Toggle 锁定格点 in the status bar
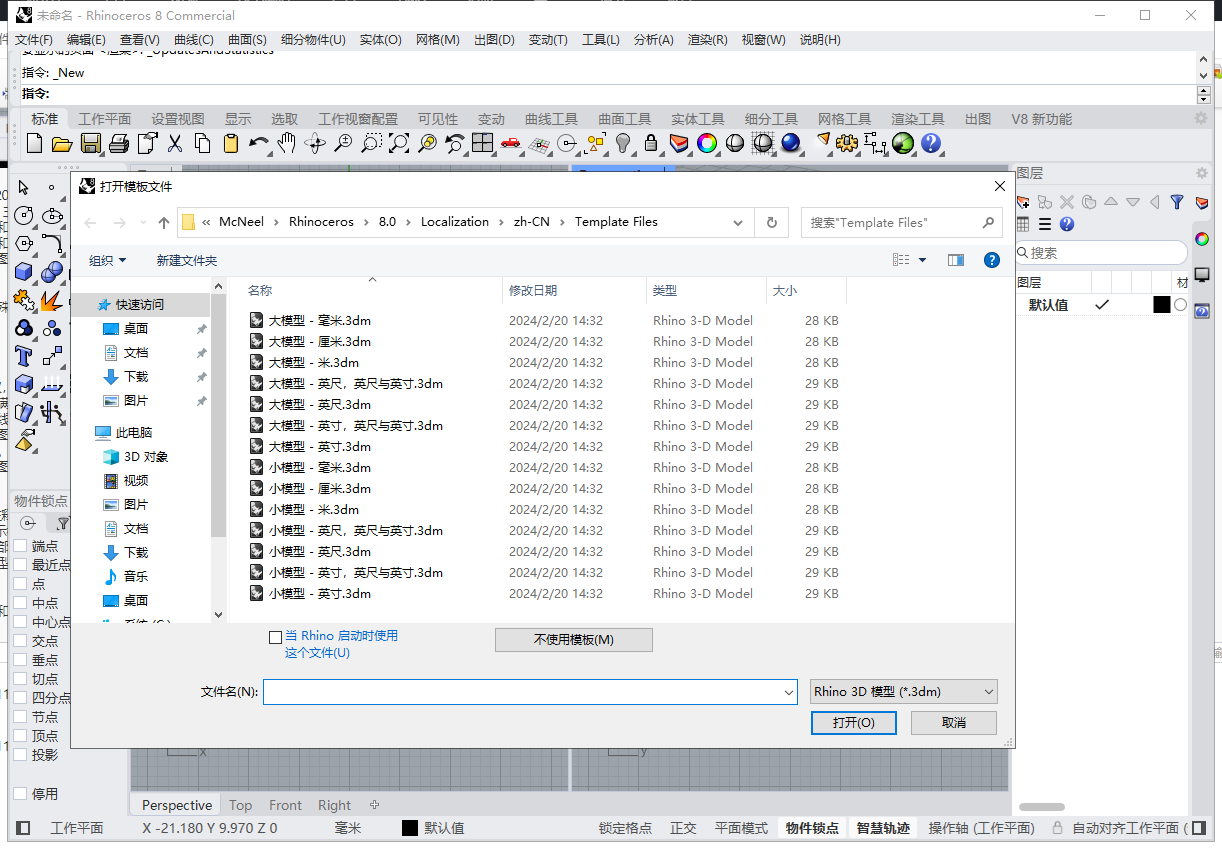The height and width of the screenshot is (849, 1222). click(625, 828)
